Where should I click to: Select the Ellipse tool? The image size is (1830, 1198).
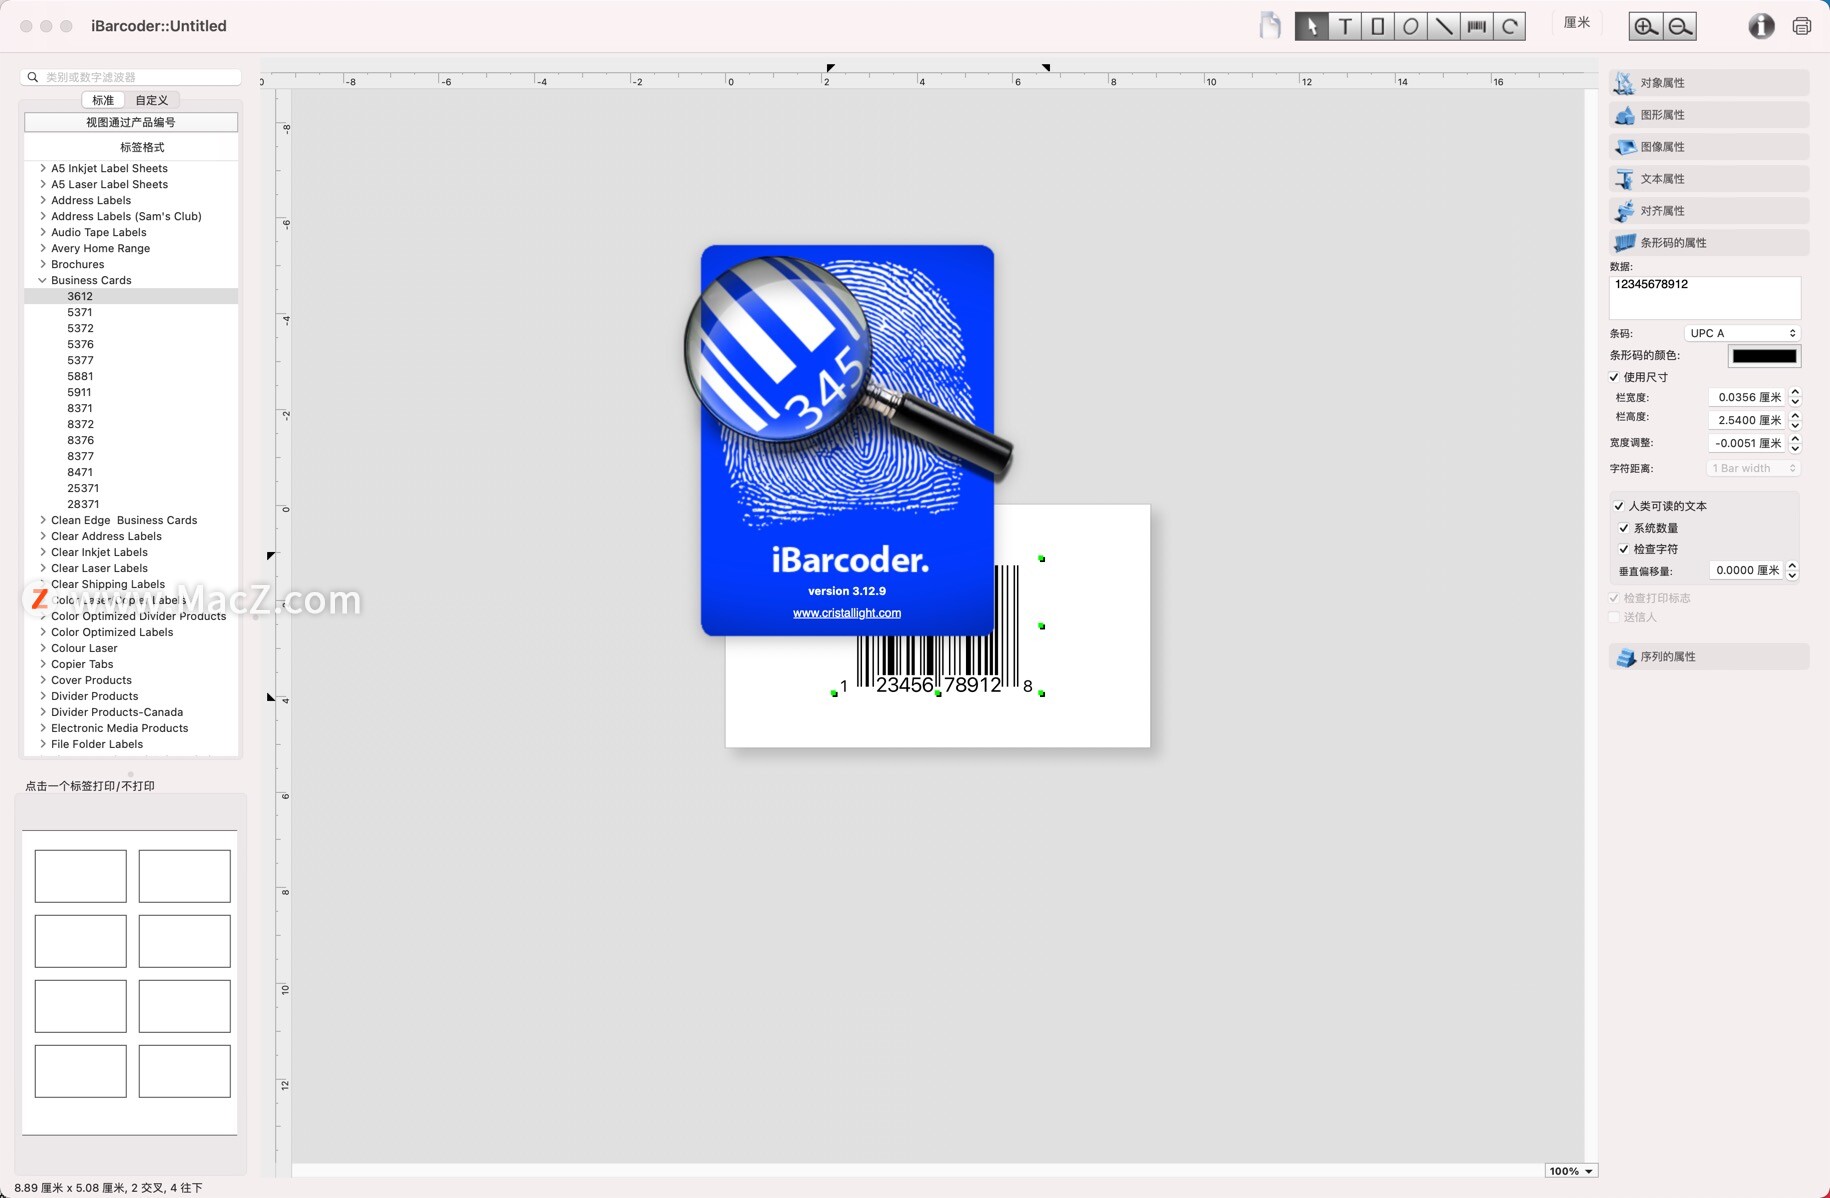[1411, 27]
